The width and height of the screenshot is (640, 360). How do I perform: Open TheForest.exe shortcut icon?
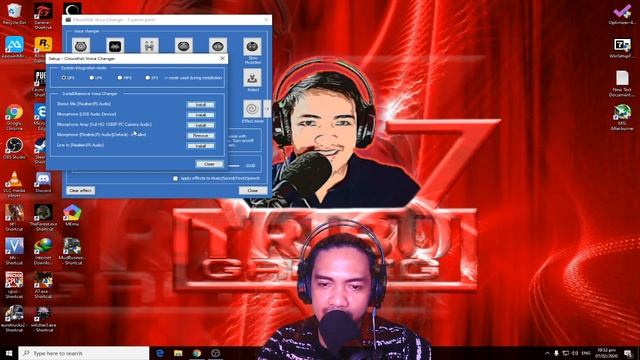coord(43,218)
